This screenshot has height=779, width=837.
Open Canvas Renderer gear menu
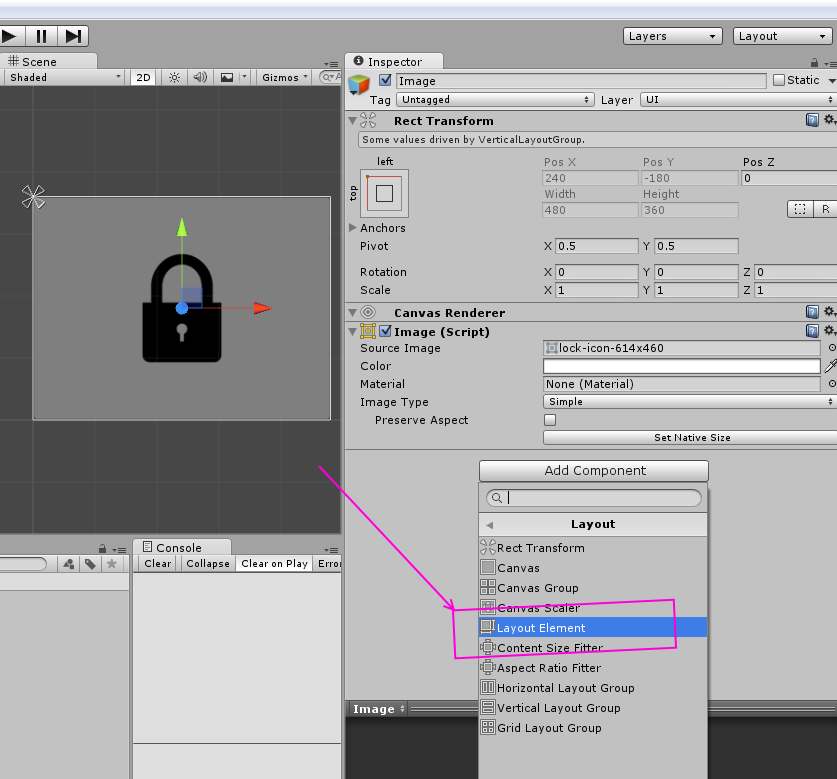pos(829,312)
